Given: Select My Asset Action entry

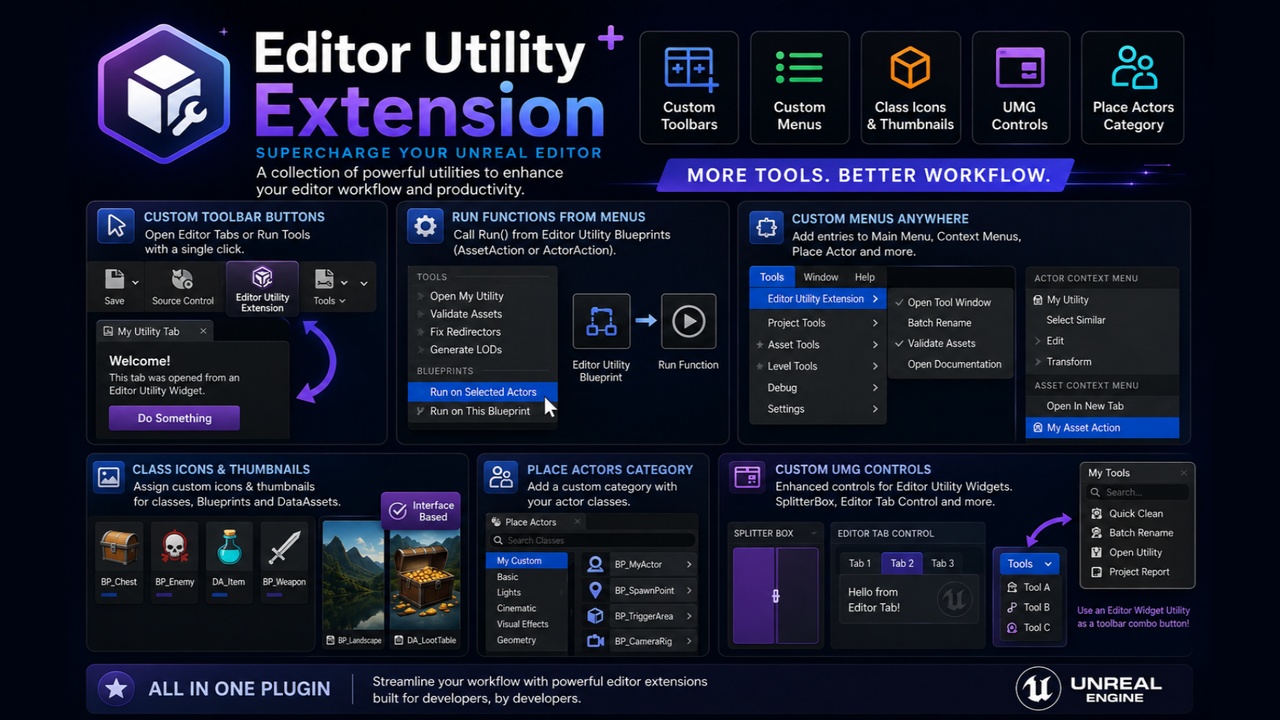Looking at the screenshot, I should coord(1102,428).
